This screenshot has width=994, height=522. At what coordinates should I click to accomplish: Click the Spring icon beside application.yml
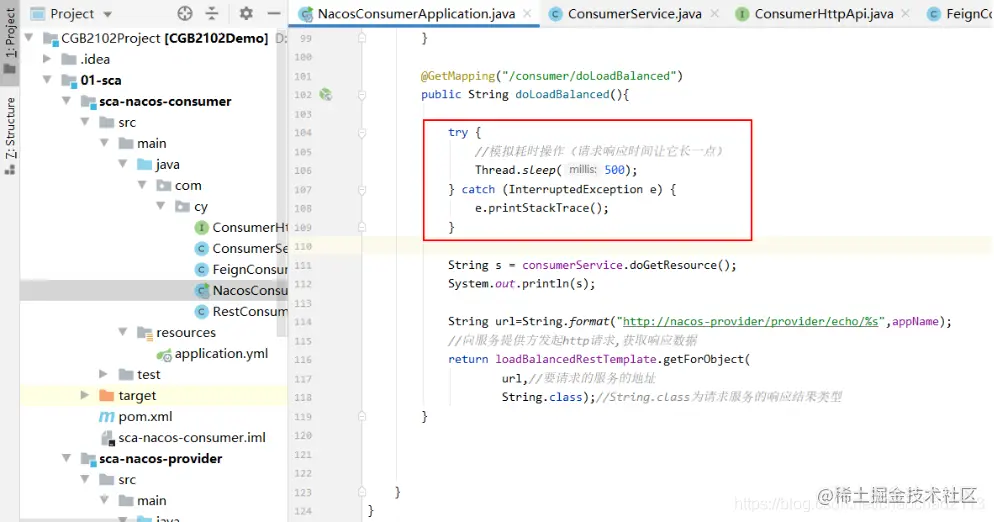(164, 354)
